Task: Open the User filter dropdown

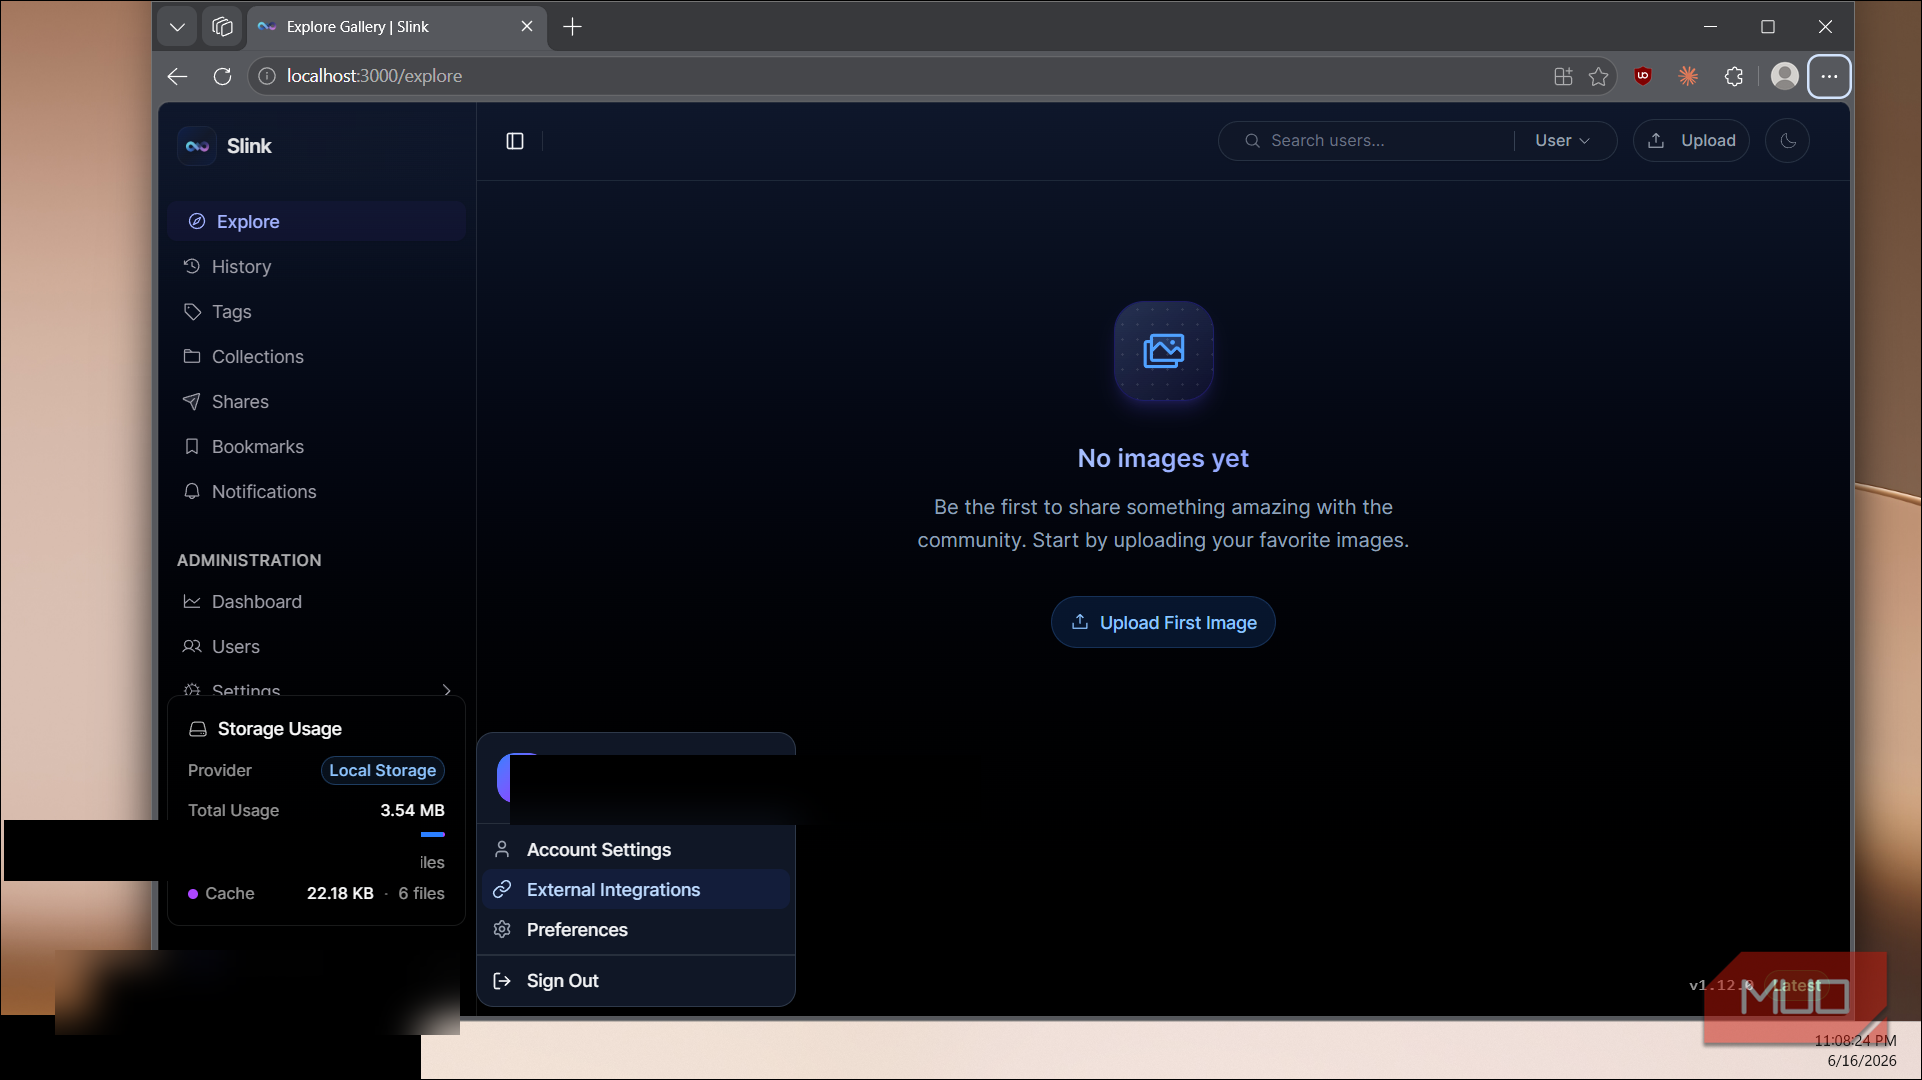Action: click(x=1562, y=141)
